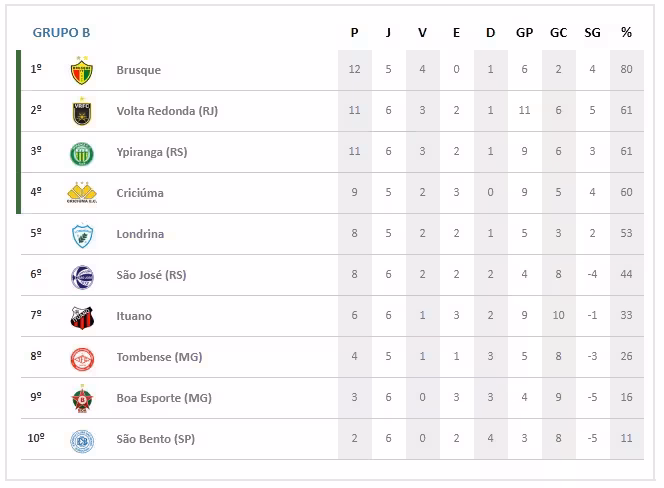
Task: Click the Ypiranga green crest icon
Action: click(82, 153)
